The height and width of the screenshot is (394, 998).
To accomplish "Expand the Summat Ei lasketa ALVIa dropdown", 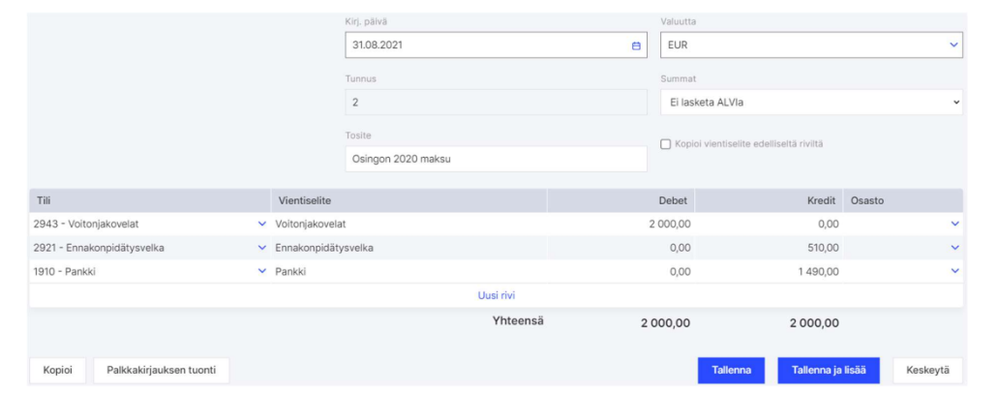I will (812, 102).
